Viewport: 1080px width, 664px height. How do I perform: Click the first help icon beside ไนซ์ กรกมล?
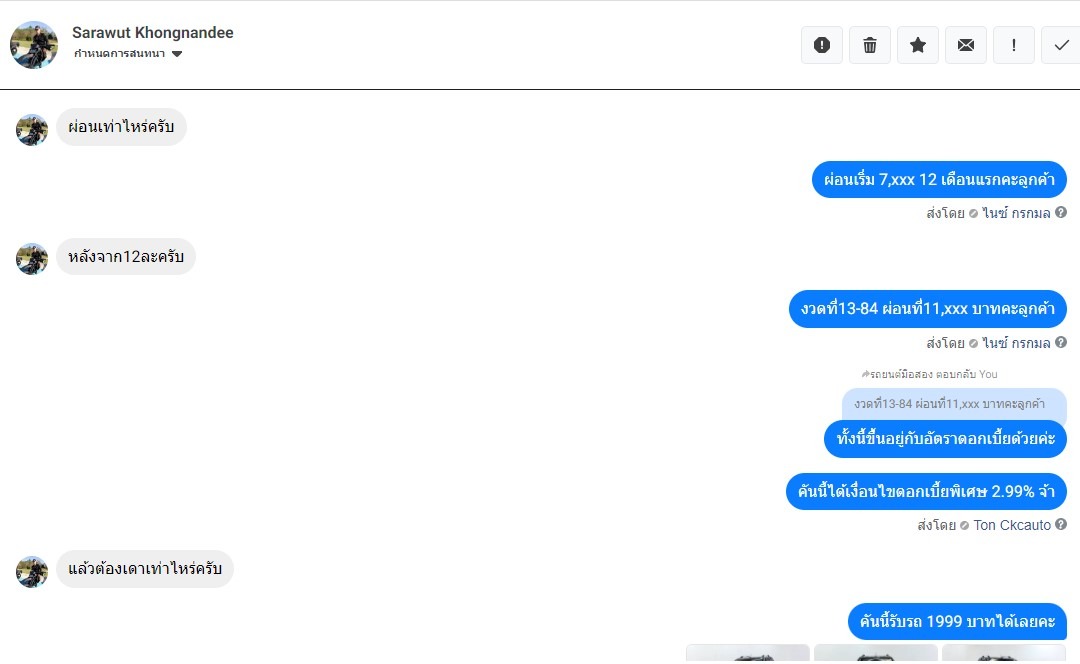pyautogui.click(x=1061, y=212)
